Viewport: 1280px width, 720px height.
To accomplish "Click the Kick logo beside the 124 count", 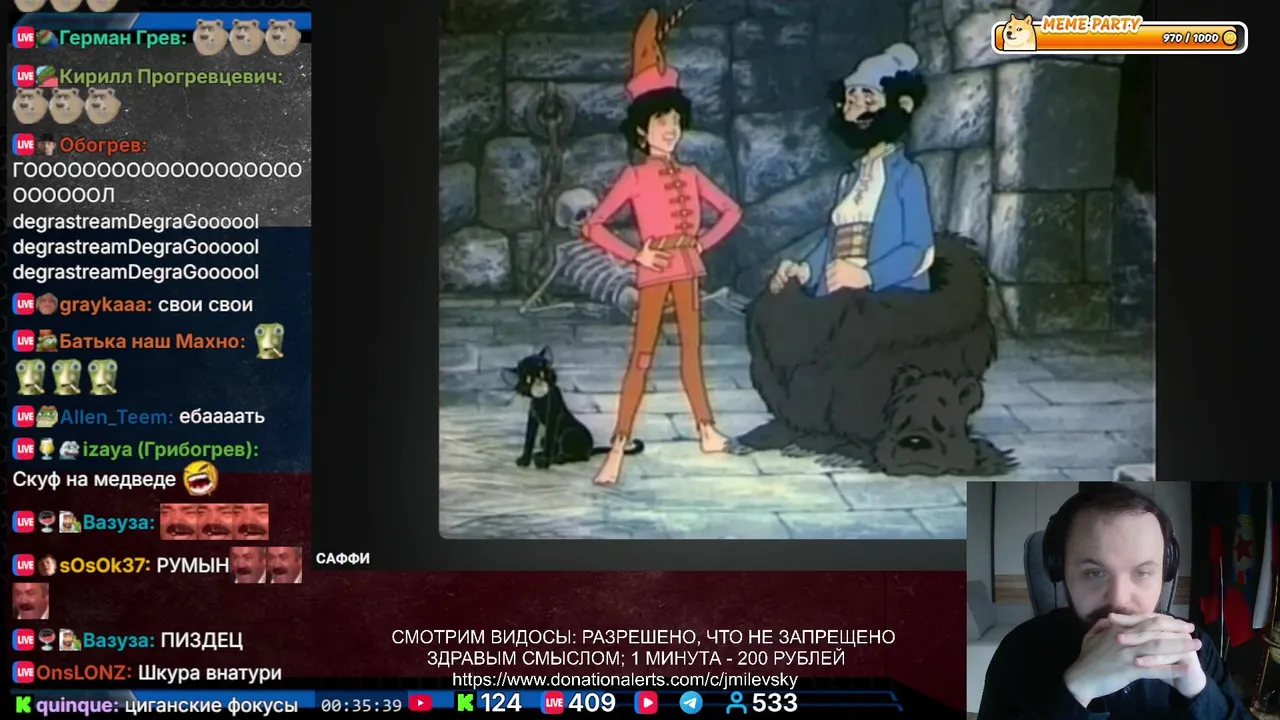I will point(465,703).
